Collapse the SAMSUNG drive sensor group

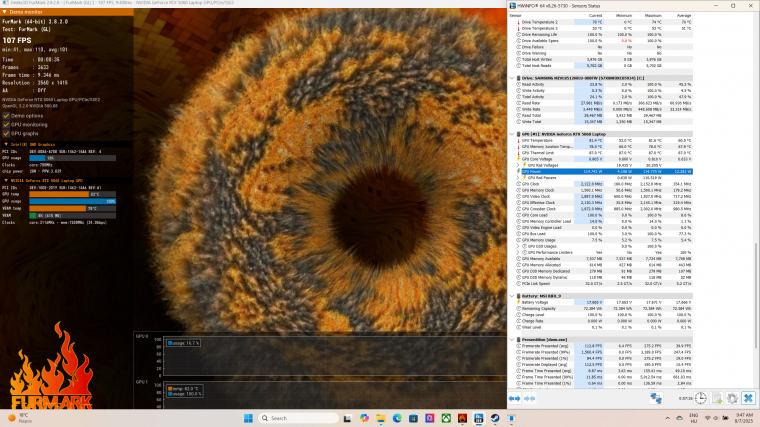coord(512,78)
